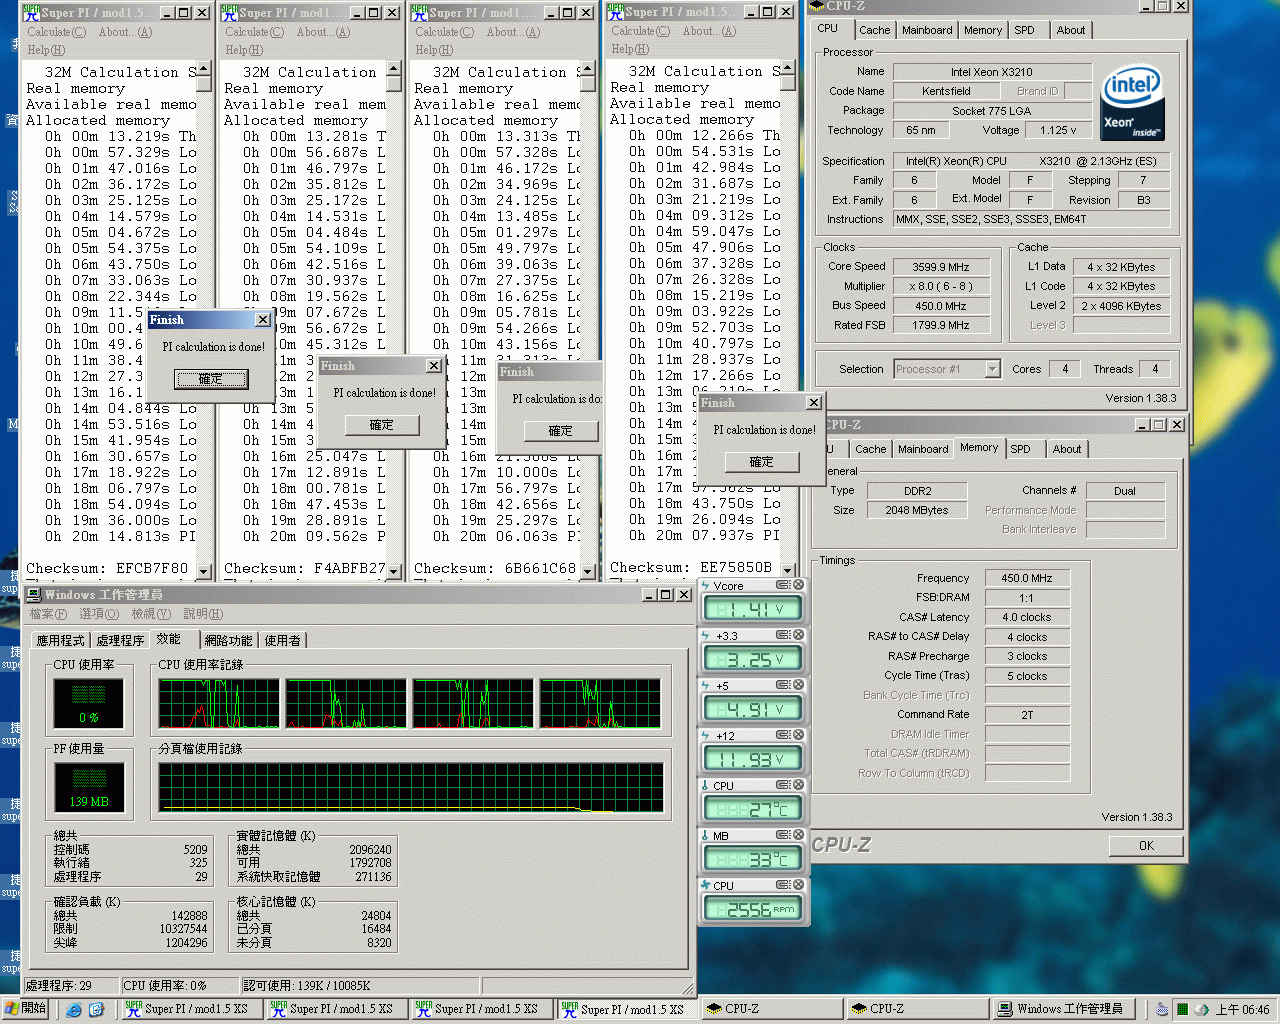Switch to 使用者 tab in Task Manager
1280x1024 pixels.
click(283, 640)
